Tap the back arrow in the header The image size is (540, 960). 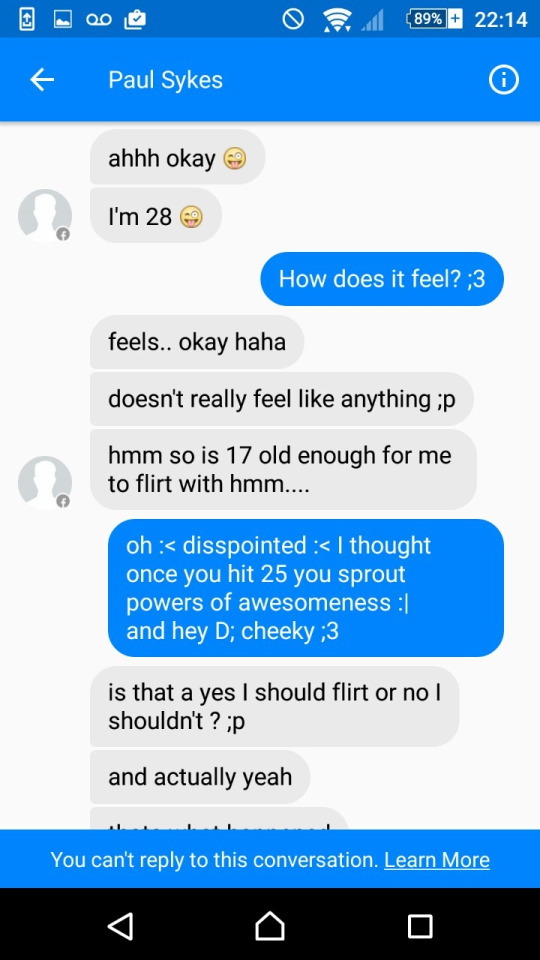click(42, 80)
